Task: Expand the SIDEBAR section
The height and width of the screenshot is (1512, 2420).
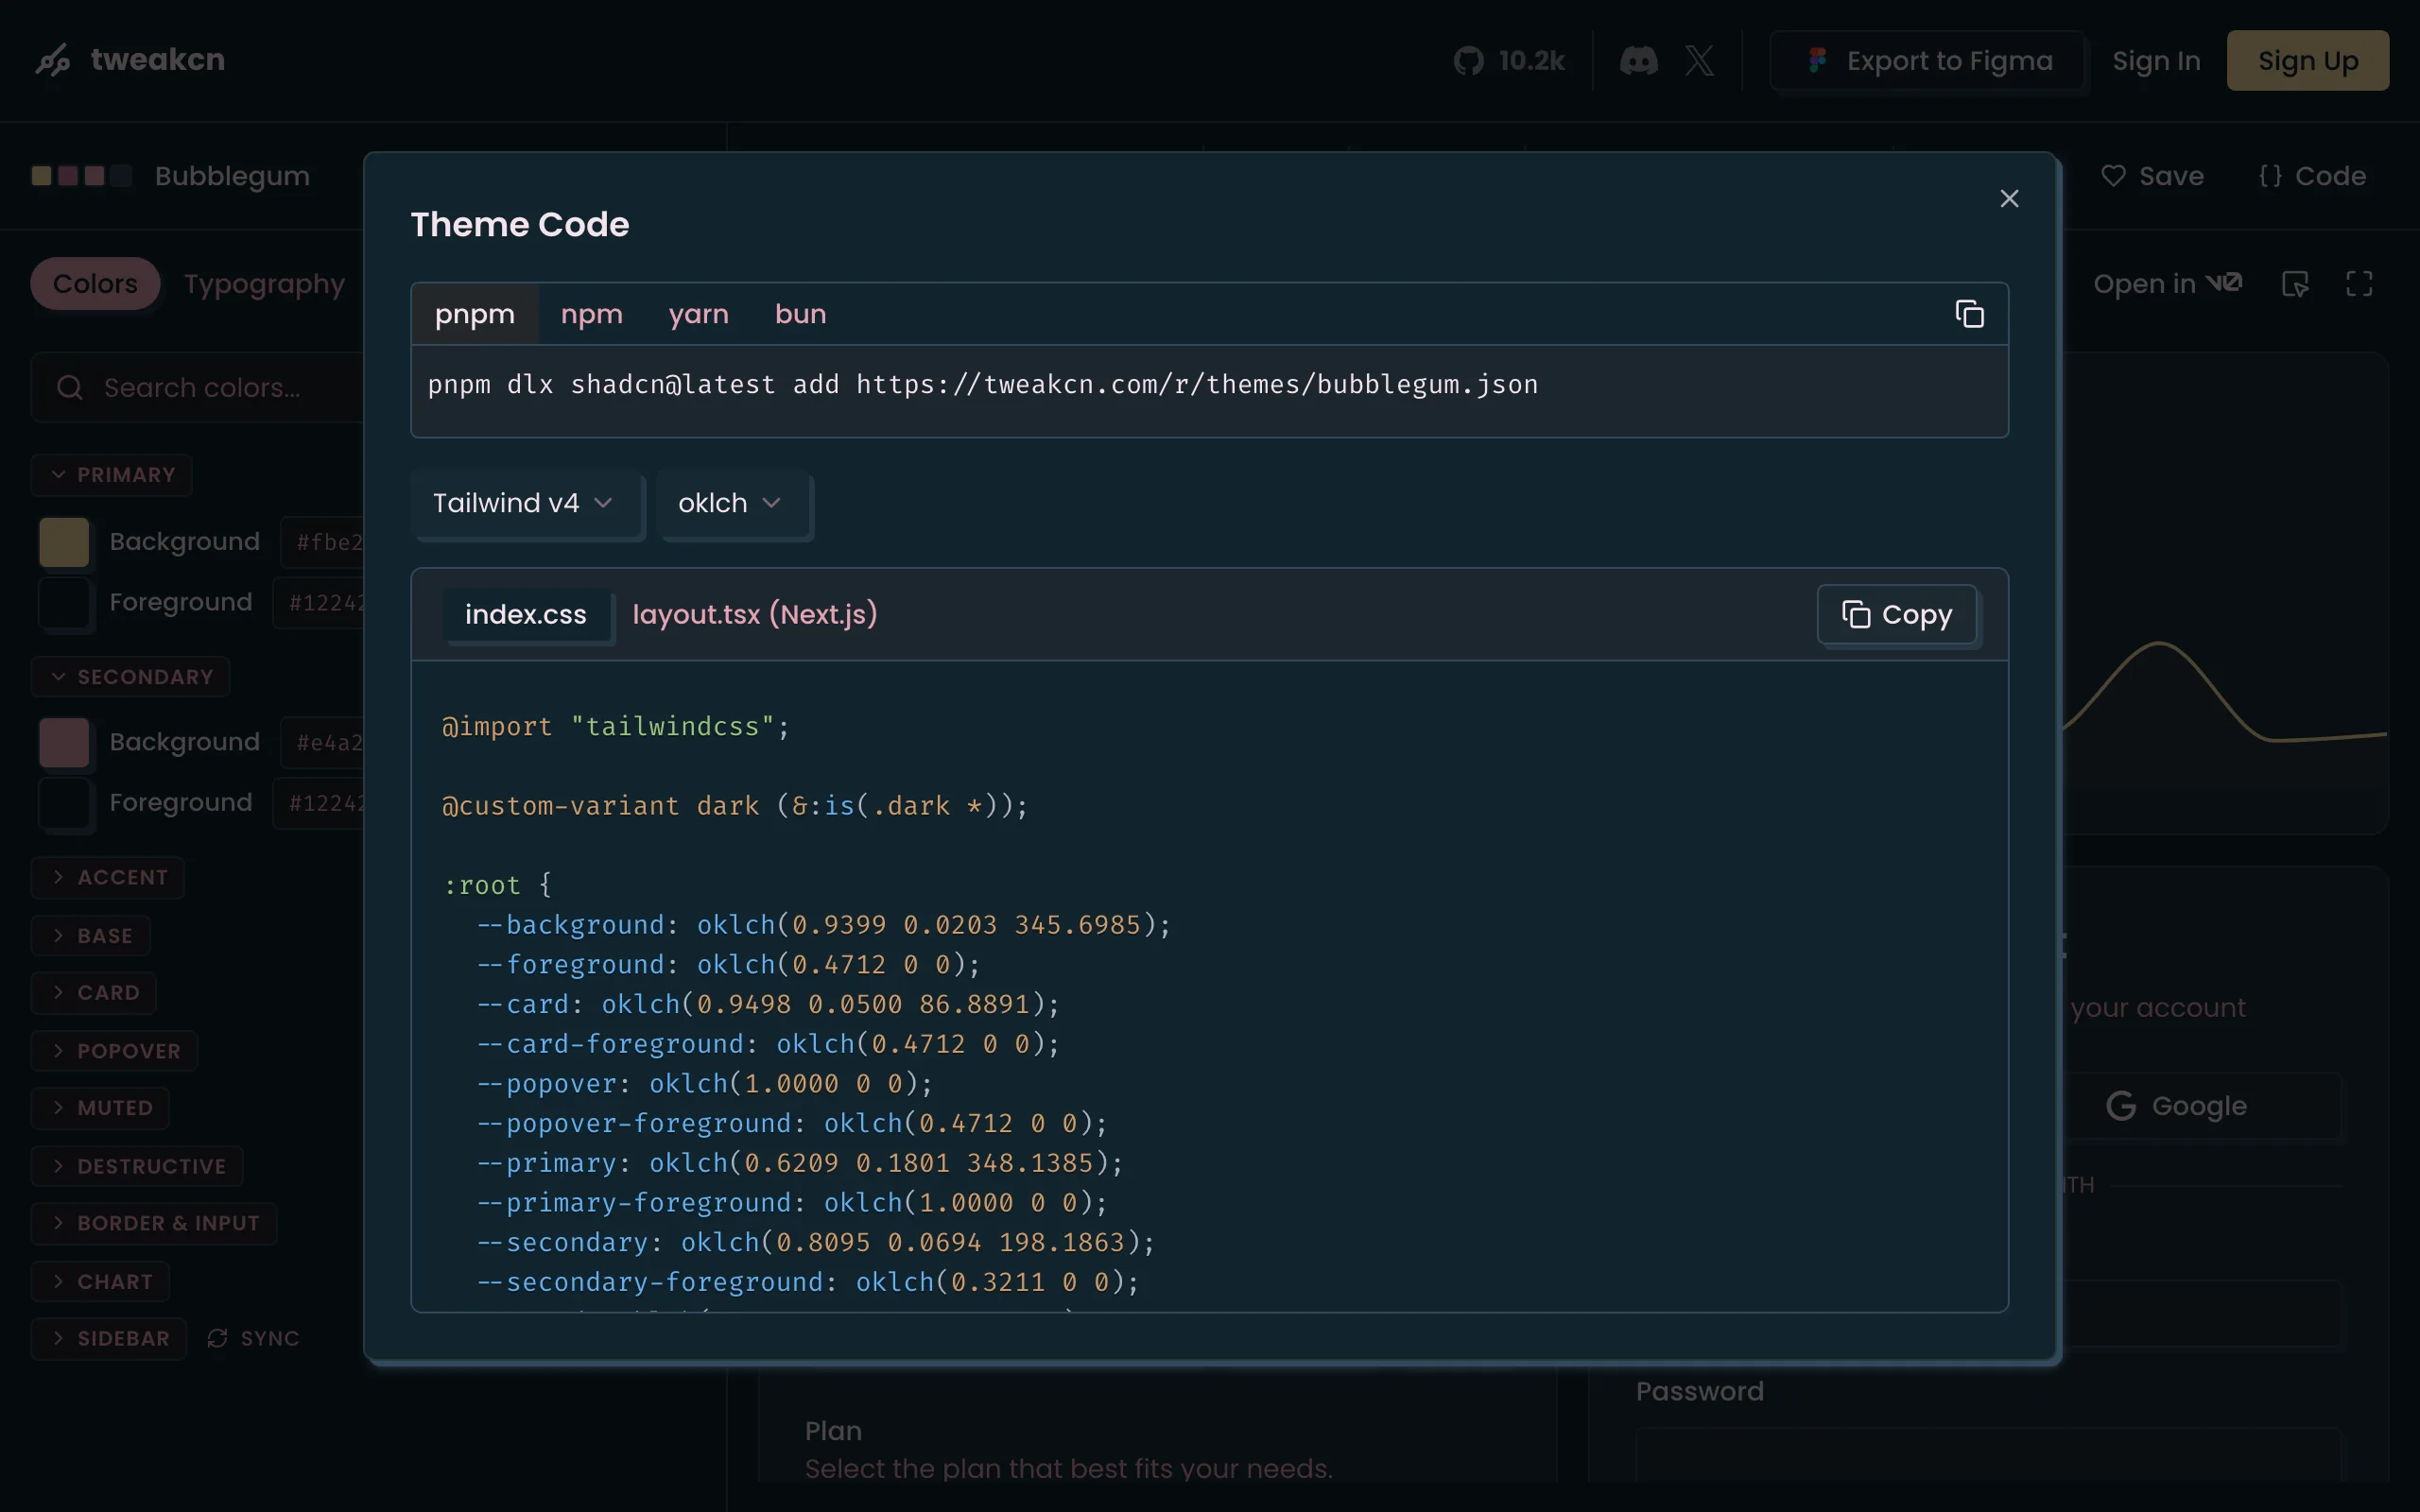Action: (109, 1338)
